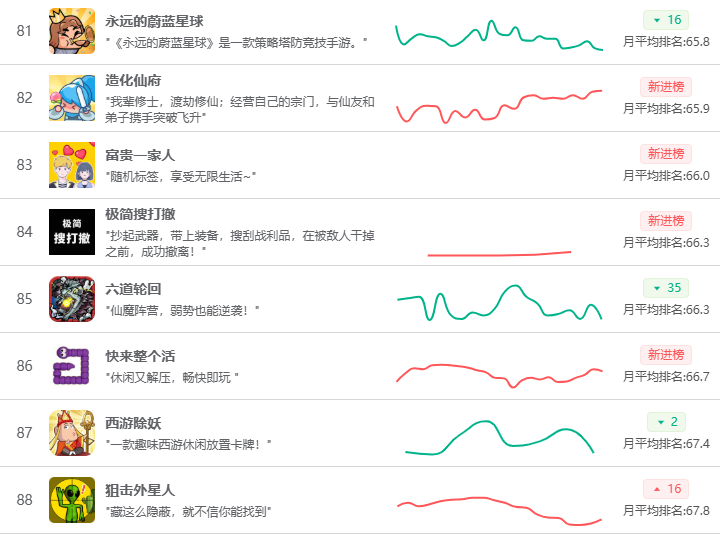
Task: Click the up 16 badge for 狙击外星人
Action: click(666, 489)
